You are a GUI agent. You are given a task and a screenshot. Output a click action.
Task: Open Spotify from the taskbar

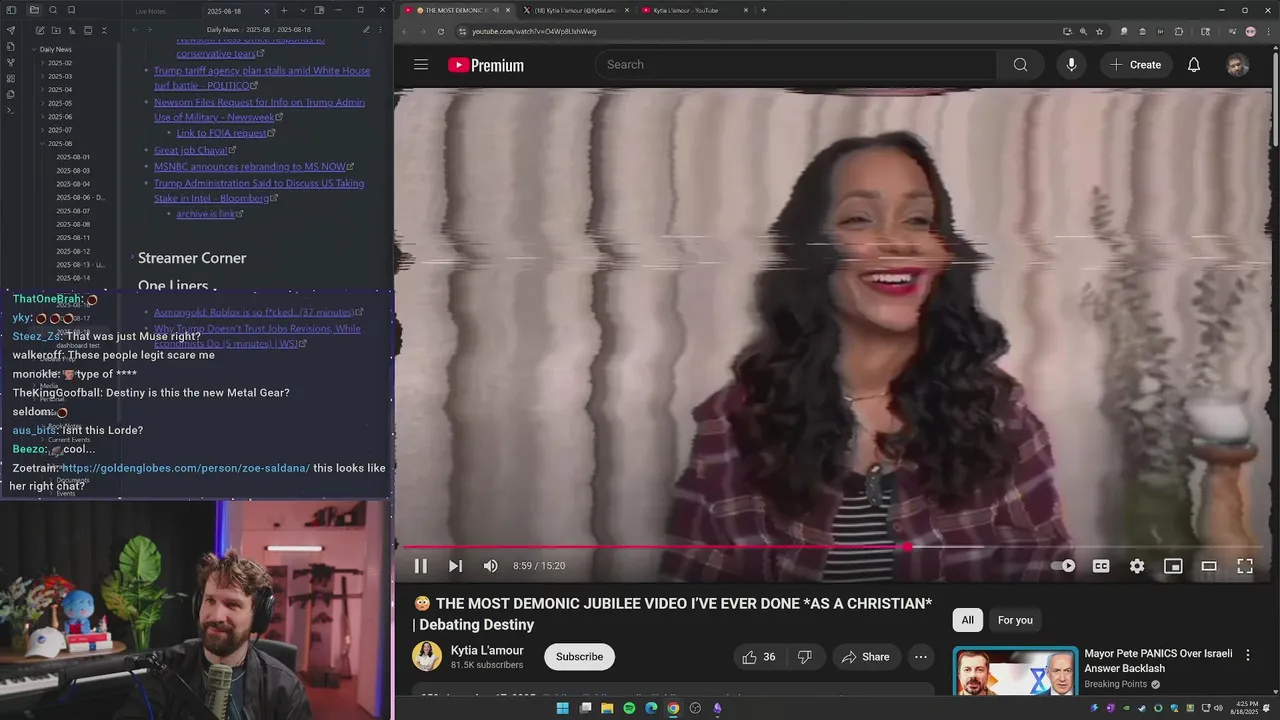tap(629, 708)
